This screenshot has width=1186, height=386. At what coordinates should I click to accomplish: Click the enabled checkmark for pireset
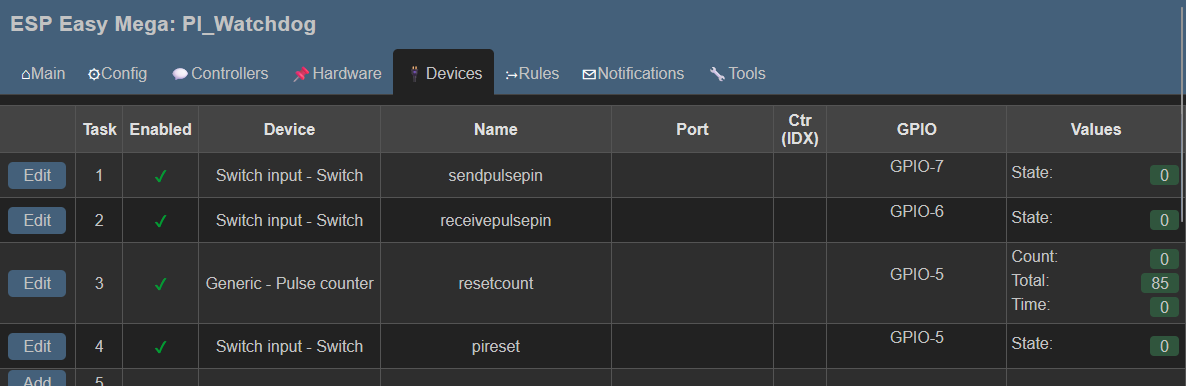point(160,347)
